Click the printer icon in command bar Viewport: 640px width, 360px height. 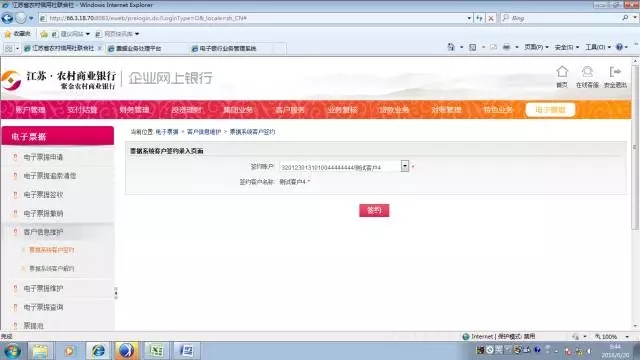506,47
